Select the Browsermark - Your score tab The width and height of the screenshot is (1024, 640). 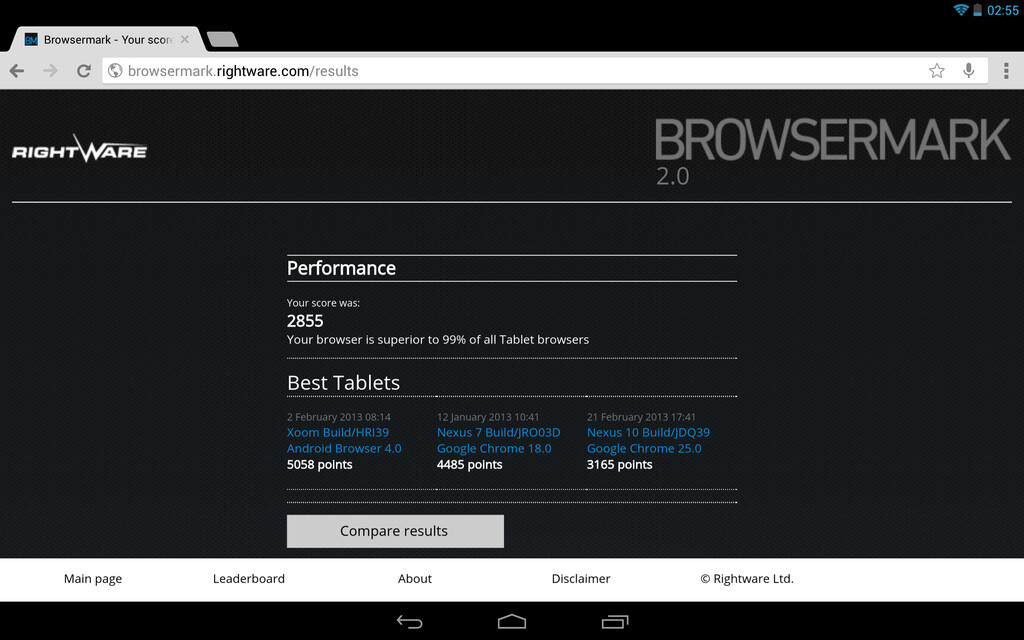(106, 39)
